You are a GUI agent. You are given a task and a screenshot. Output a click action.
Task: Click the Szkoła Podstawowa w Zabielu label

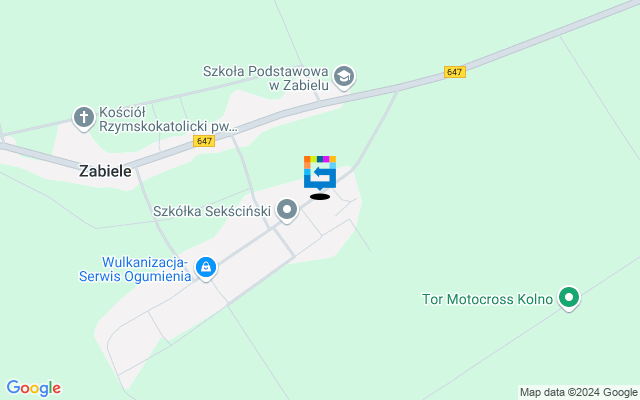[x=266, y=78]
